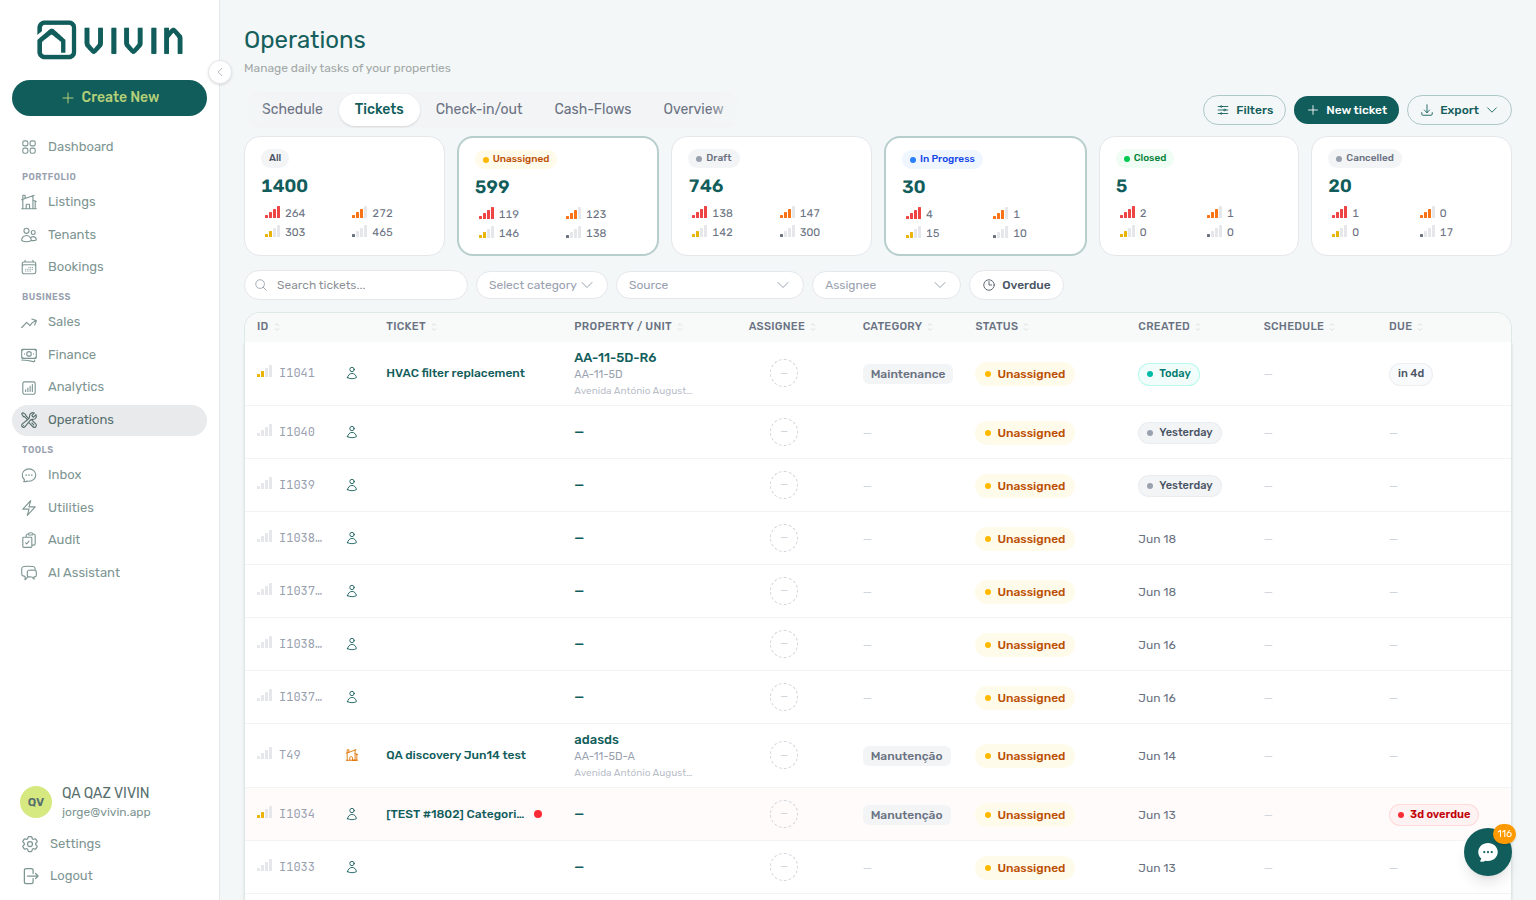Open the Cash-Flows tab
Screen dimensions: 1536x900
[593, 109]
